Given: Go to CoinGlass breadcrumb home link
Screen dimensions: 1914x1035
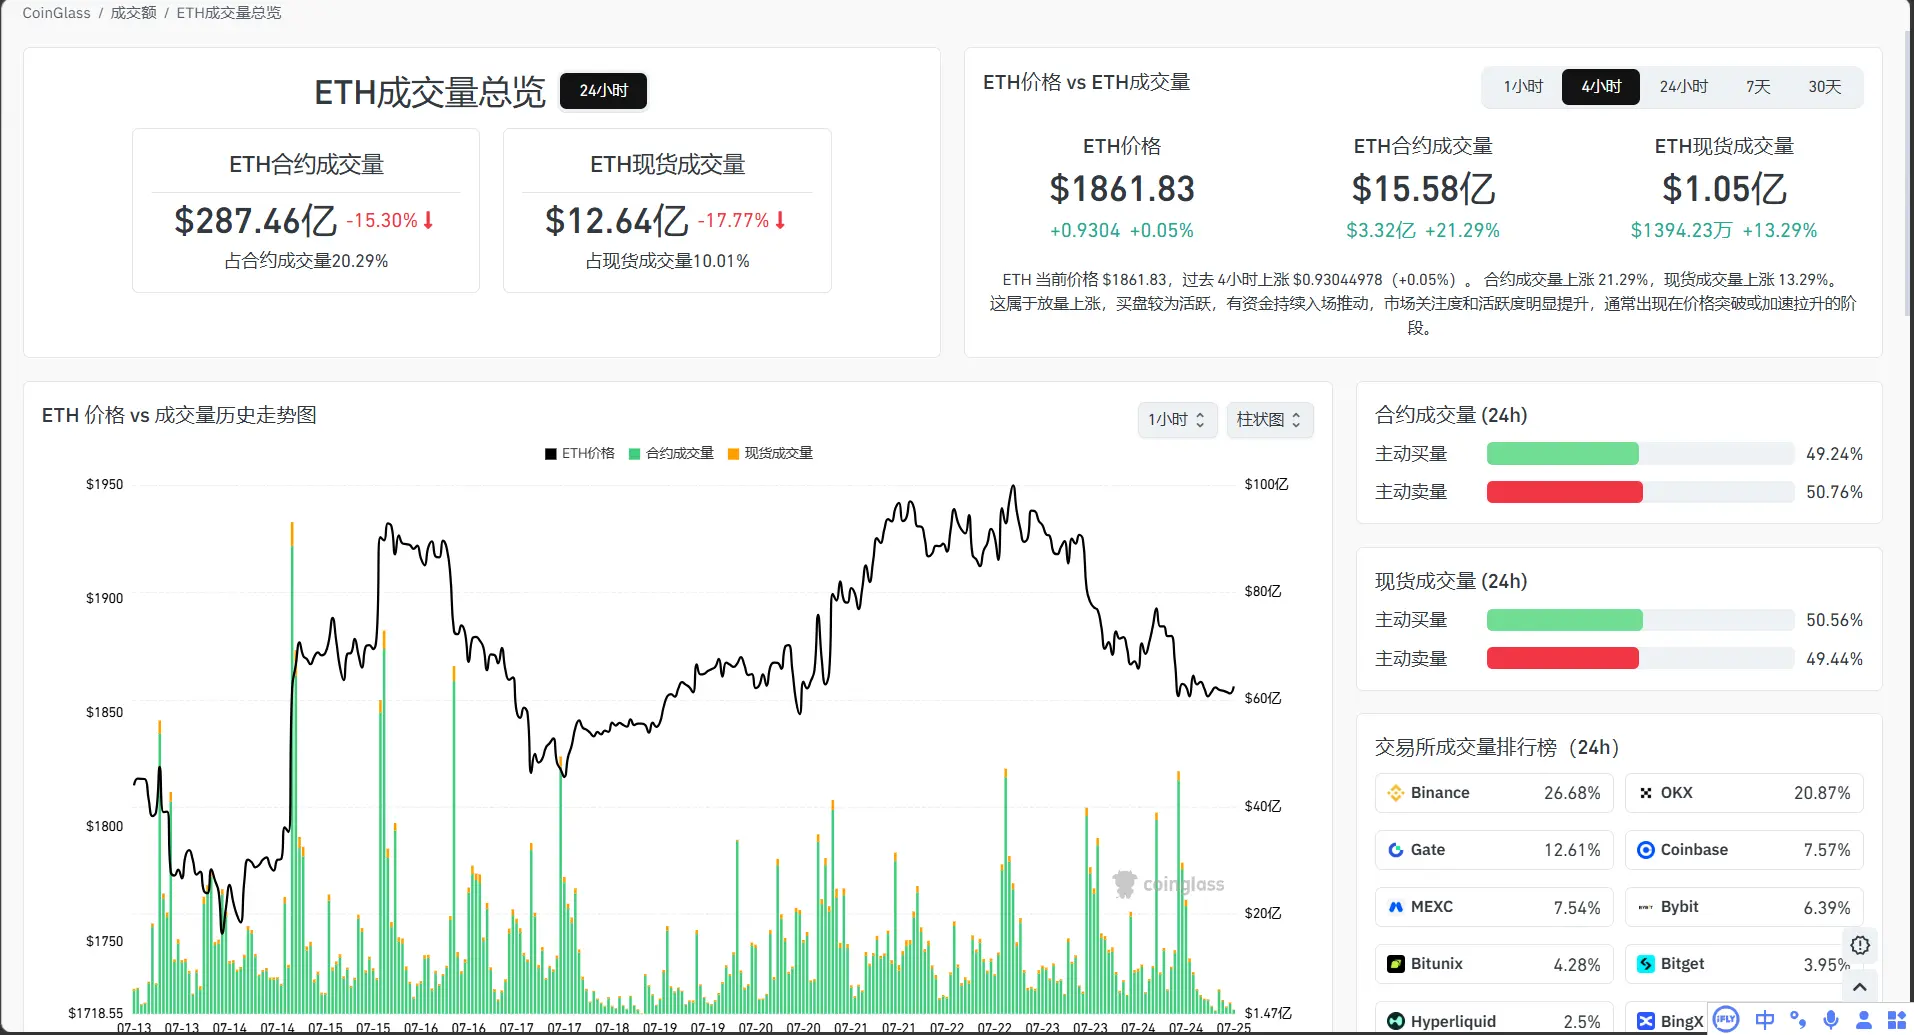Looking at the screenshot, I should (x=56, y=13).
